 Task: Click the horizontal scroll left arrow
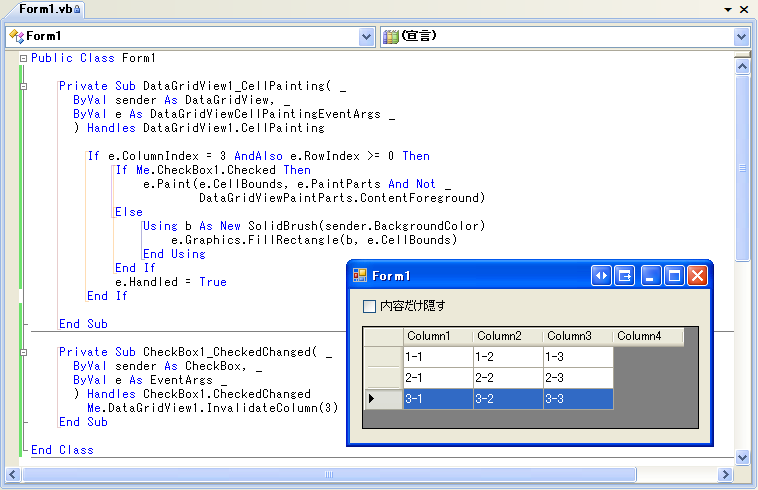coord(13,475)
